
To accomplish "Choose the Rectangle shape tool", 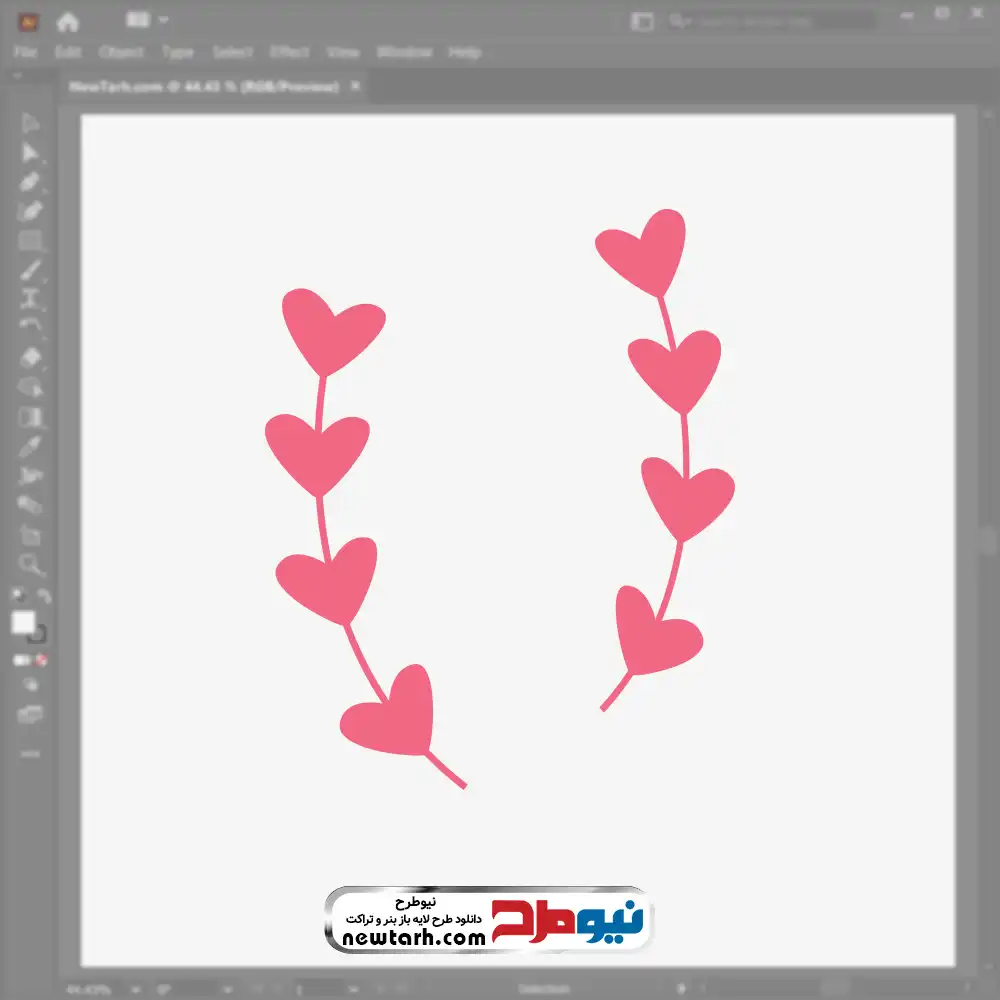I will [30, 241].
